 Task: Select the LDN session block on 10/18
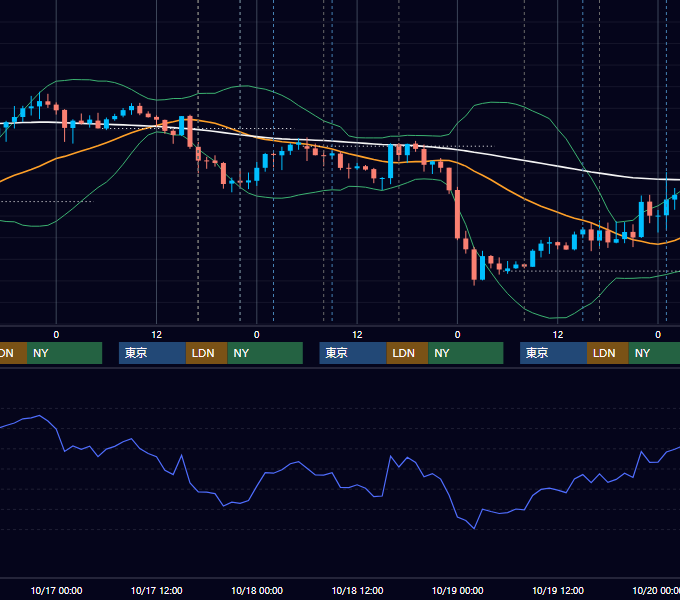point(407,353)
